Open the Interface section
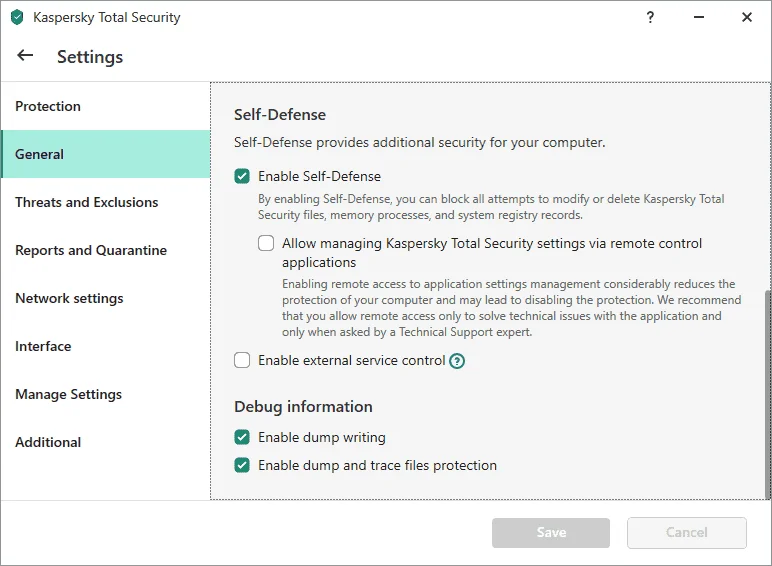This screenshot has height=566, width=772. [x=105, y=346]
